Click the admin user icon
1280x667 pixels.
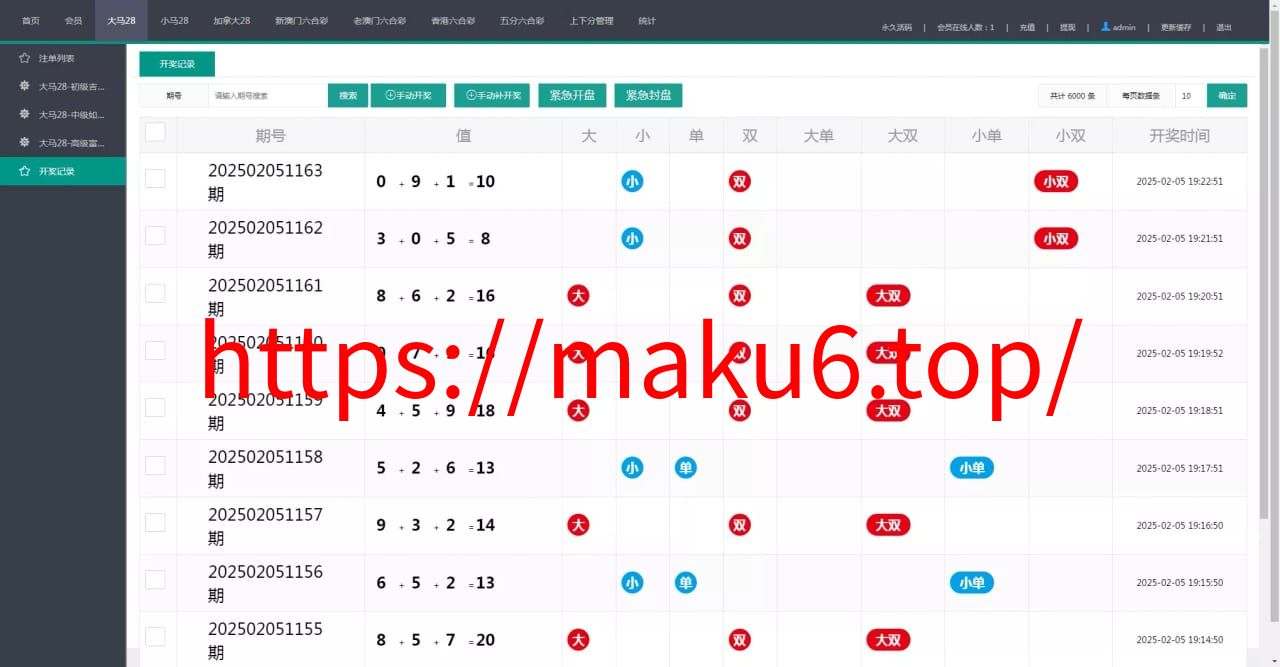1105,26
